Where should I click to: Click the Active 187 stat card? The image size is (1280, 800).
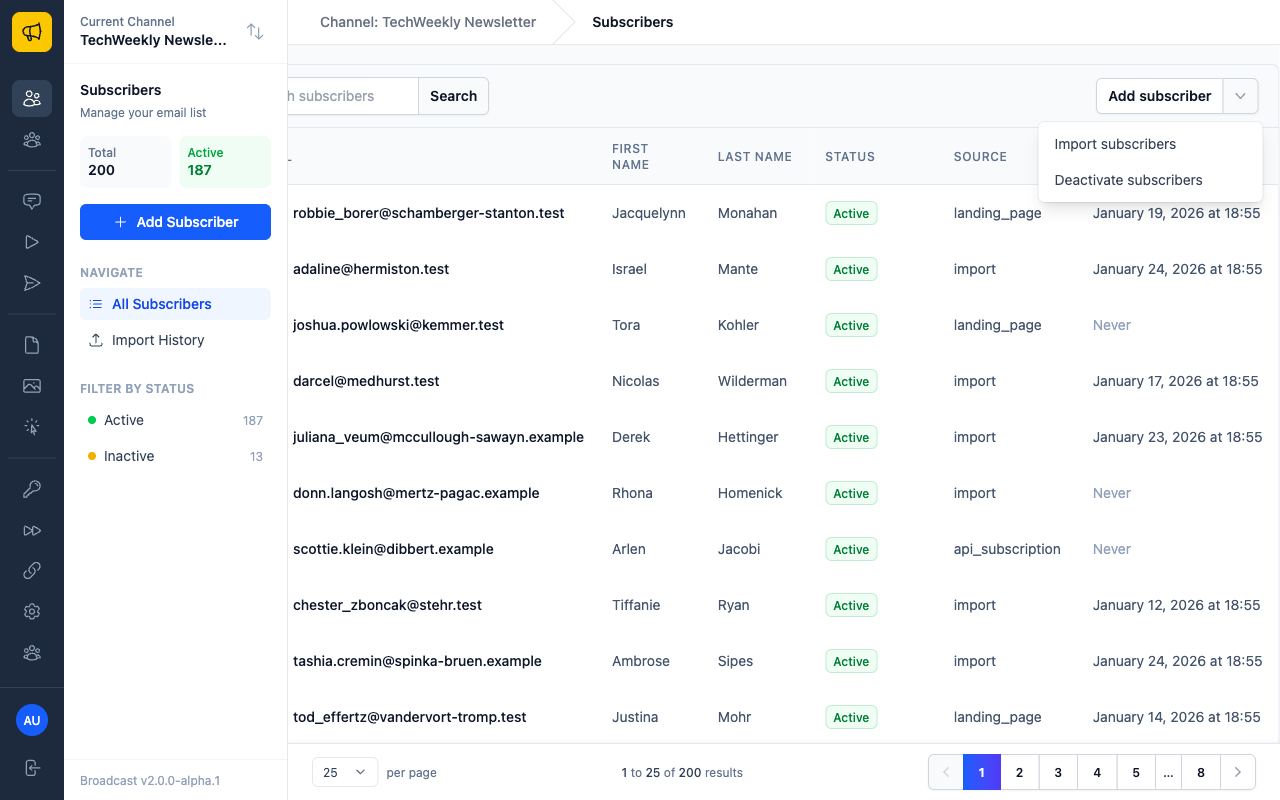(225, 162)
